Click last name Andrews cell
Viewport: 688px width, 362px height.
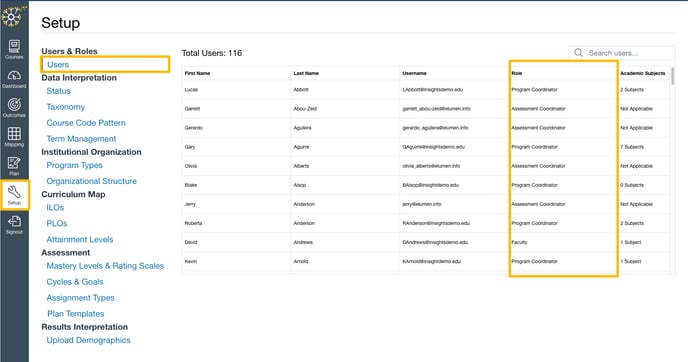pos(303,242)
